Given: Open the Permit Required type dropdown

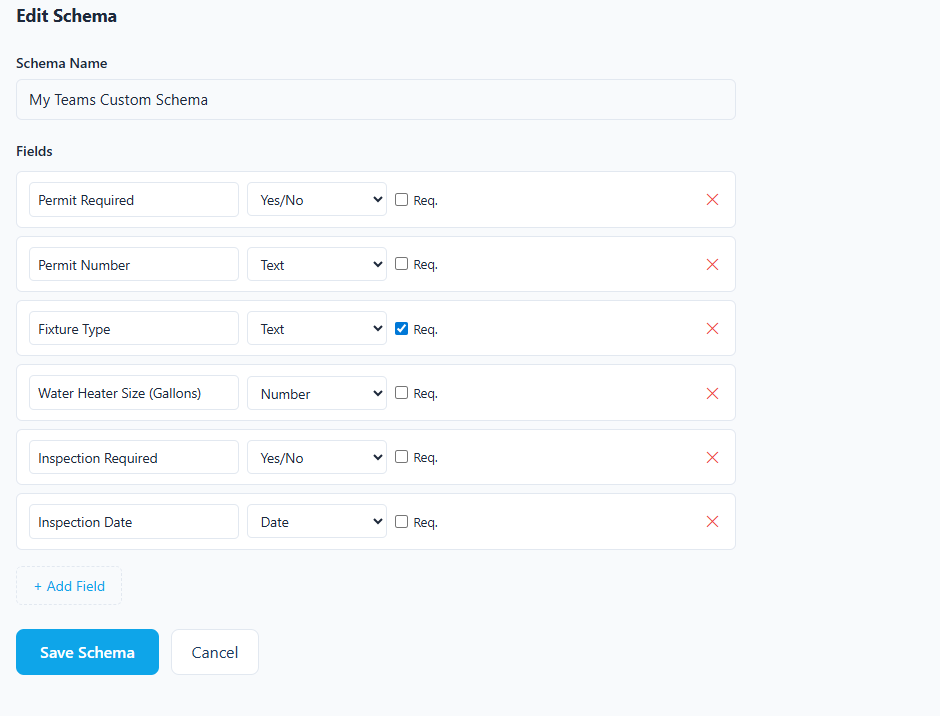Looking at the screenshot, I should coord(317,199).
